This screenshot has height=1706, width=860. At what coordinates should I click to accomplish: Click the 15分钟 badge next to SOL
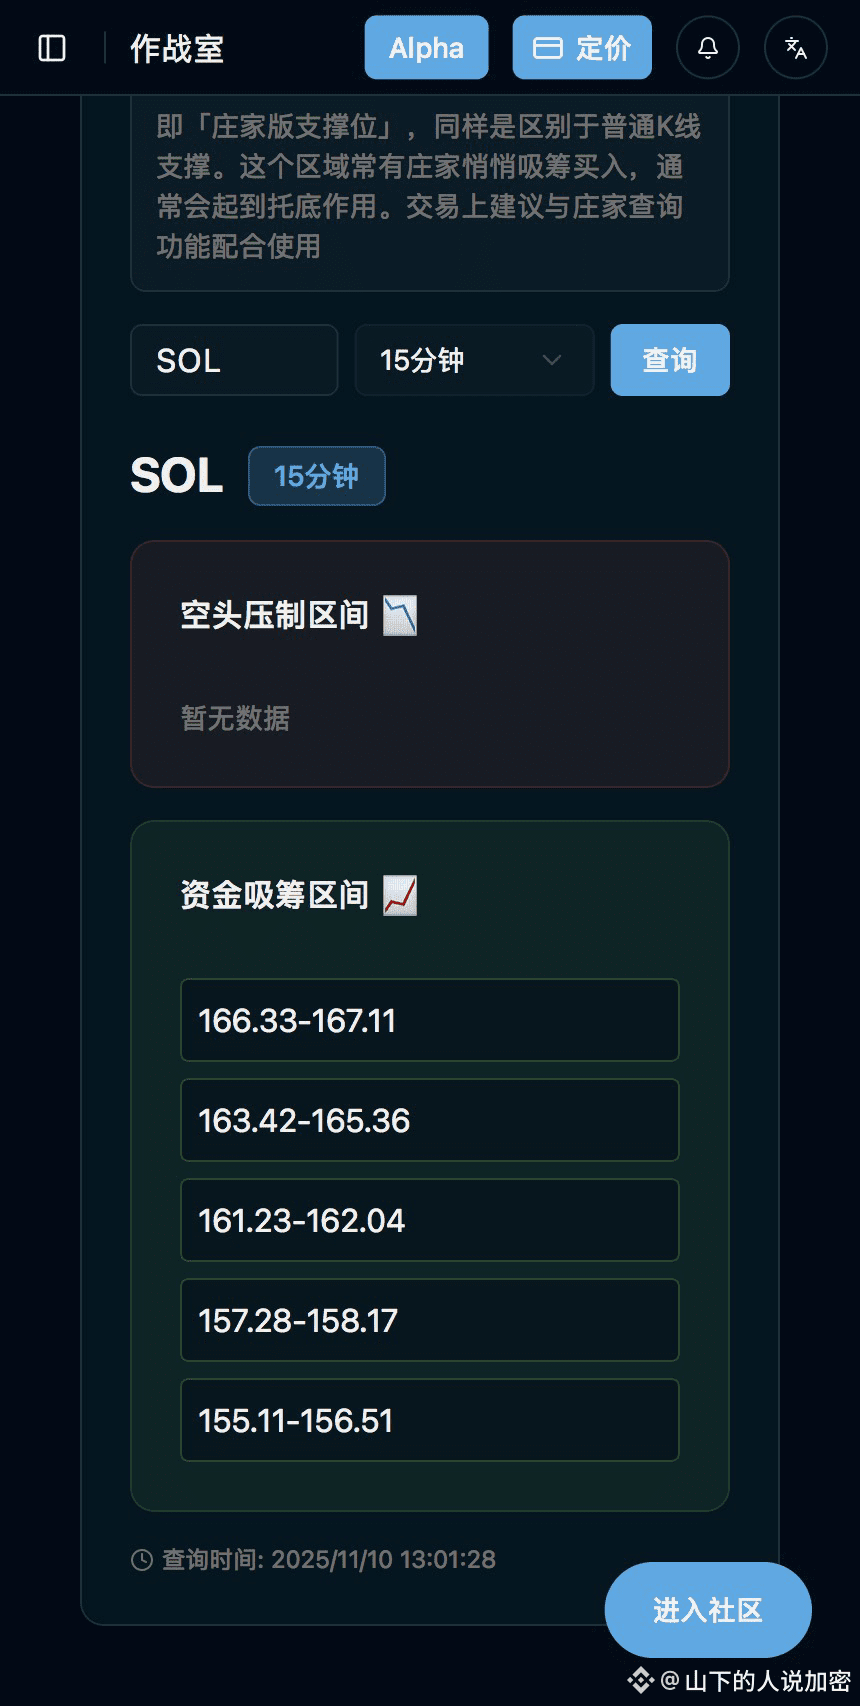[317, 476]
